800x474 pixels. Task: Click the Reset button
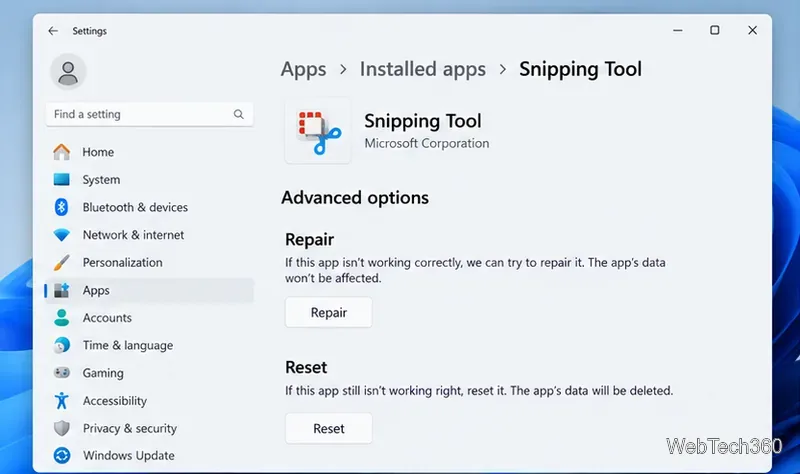point(329,429)
